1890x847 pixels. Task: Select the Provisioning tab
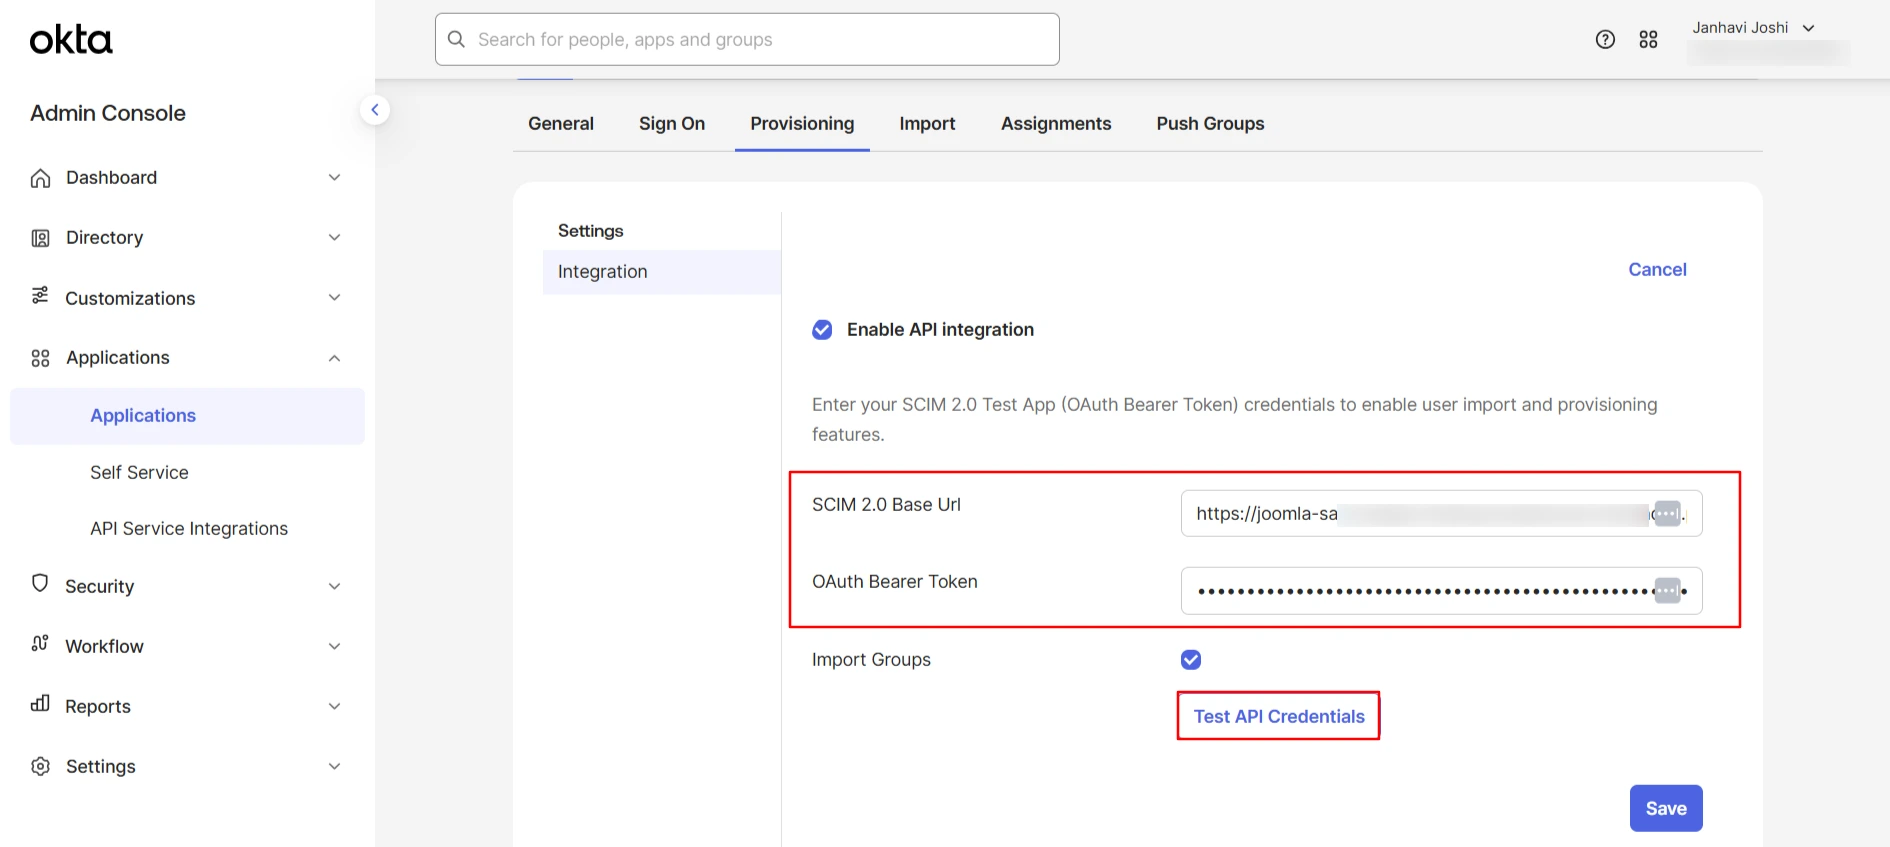pos(802,124)
